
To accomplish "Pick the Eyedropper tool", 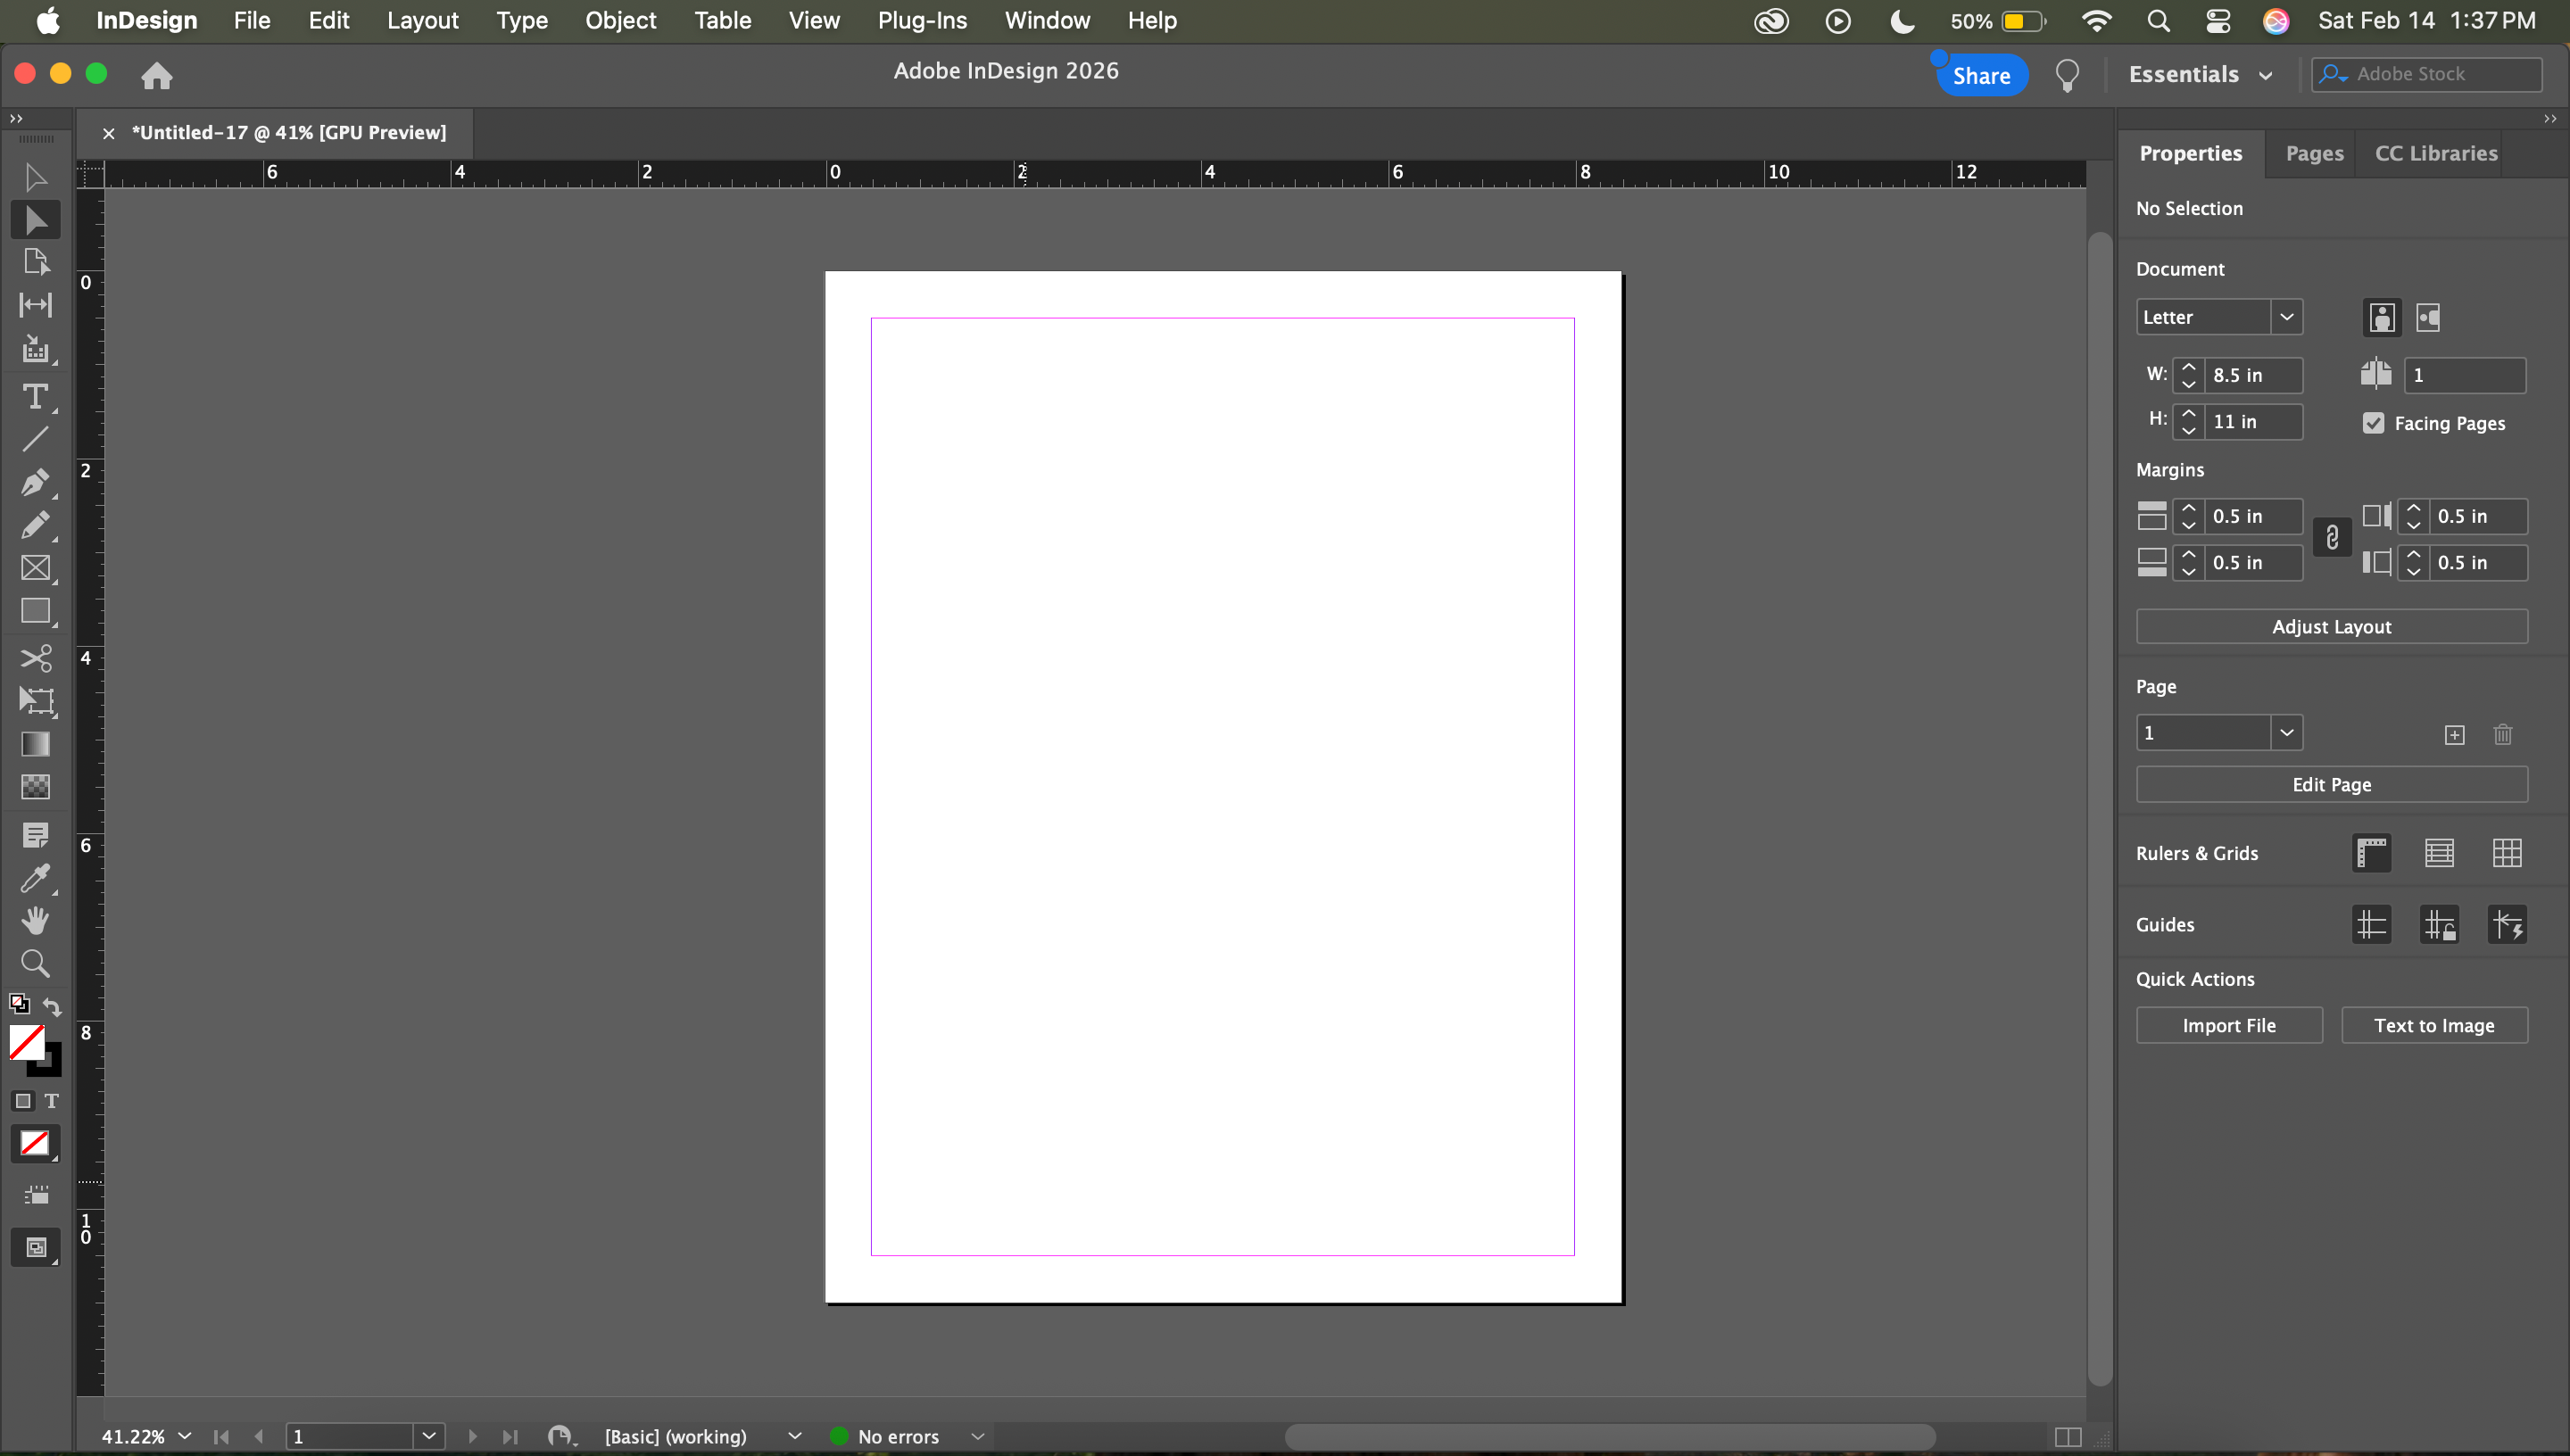I will pyautogui.click(x=35, y=878).
